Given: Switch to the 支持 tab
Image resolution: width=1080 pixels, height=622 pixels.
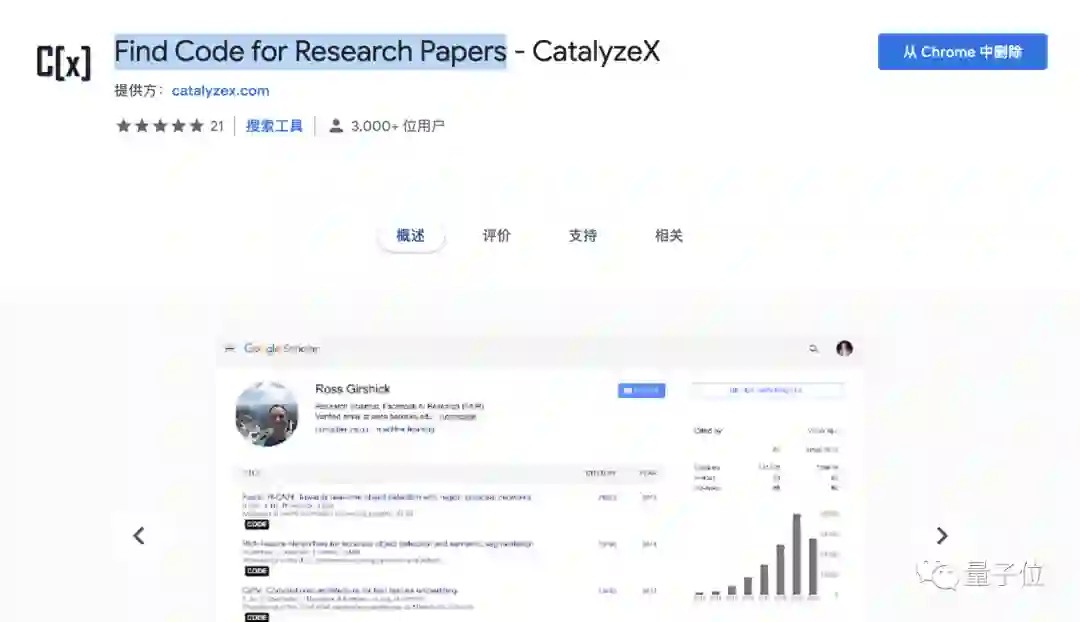Looking at the screenshot, I should point(583,236).
